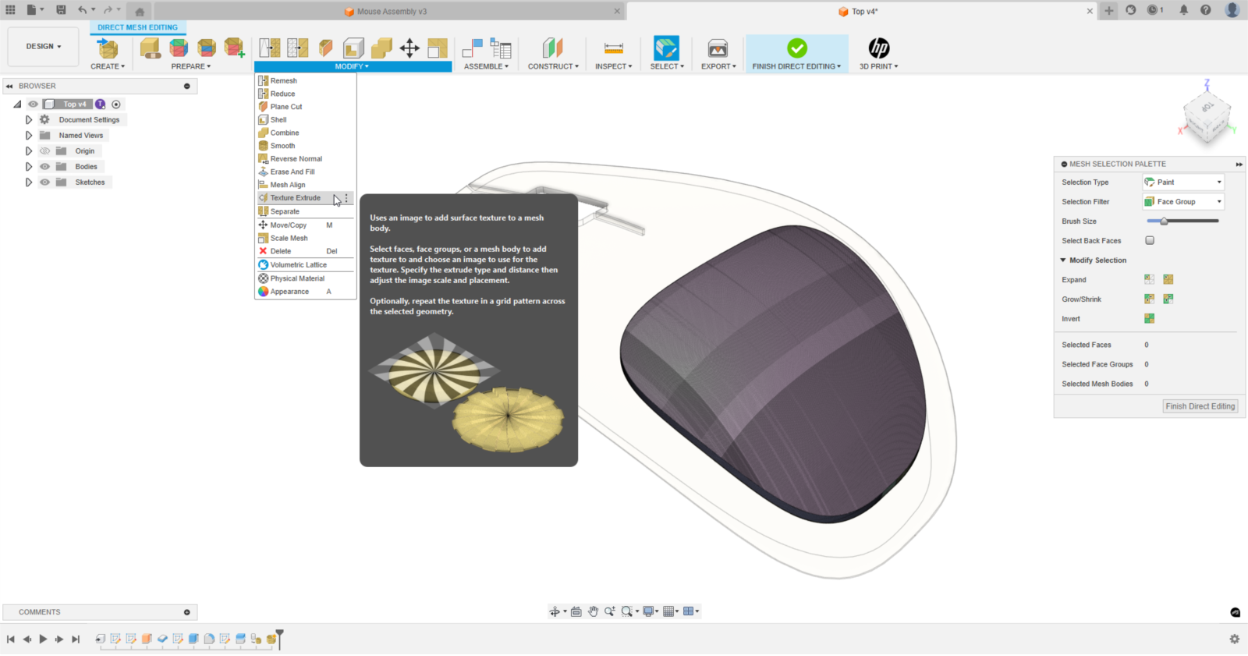Open the job status clock icon
Viewport: 1248px width, 656px height.
(x=1154, y=10)
